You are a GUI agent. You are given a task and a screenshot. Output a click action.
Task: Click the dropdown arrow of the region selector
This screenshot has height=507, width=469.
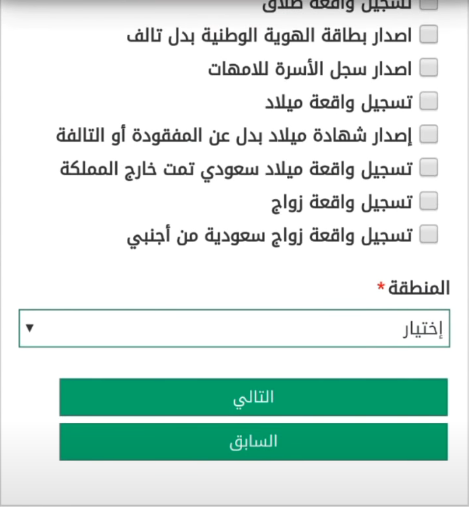pos(30,328)
